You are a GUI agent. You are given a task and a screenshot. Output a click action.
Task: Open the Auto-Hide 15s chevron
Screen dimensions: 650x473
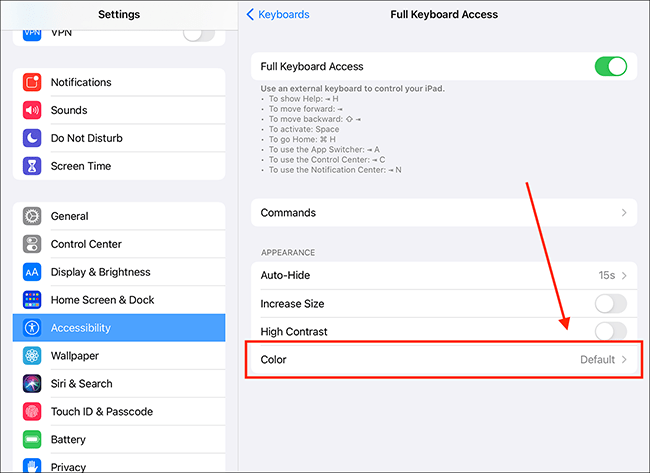[612, 275]
